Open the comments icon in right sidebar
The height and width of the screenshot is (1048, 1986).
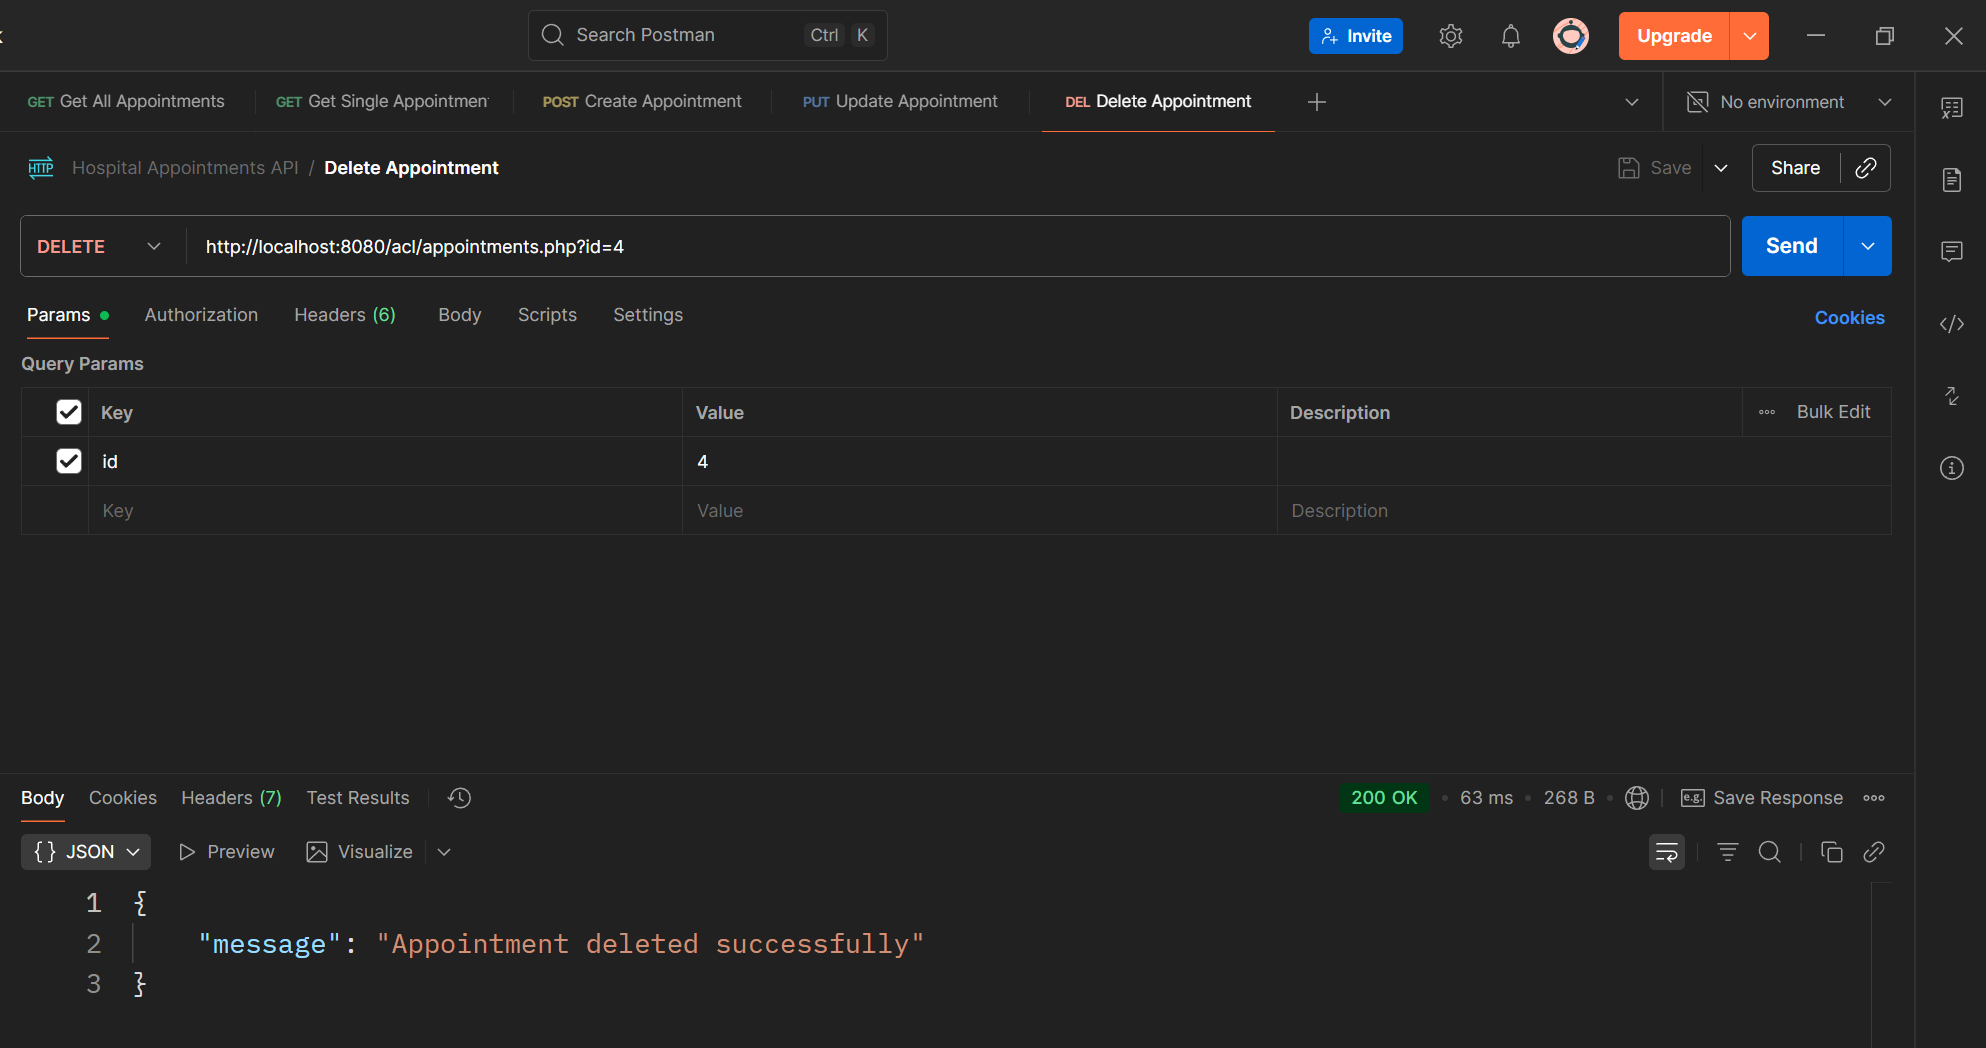[x=1951, y=251]
